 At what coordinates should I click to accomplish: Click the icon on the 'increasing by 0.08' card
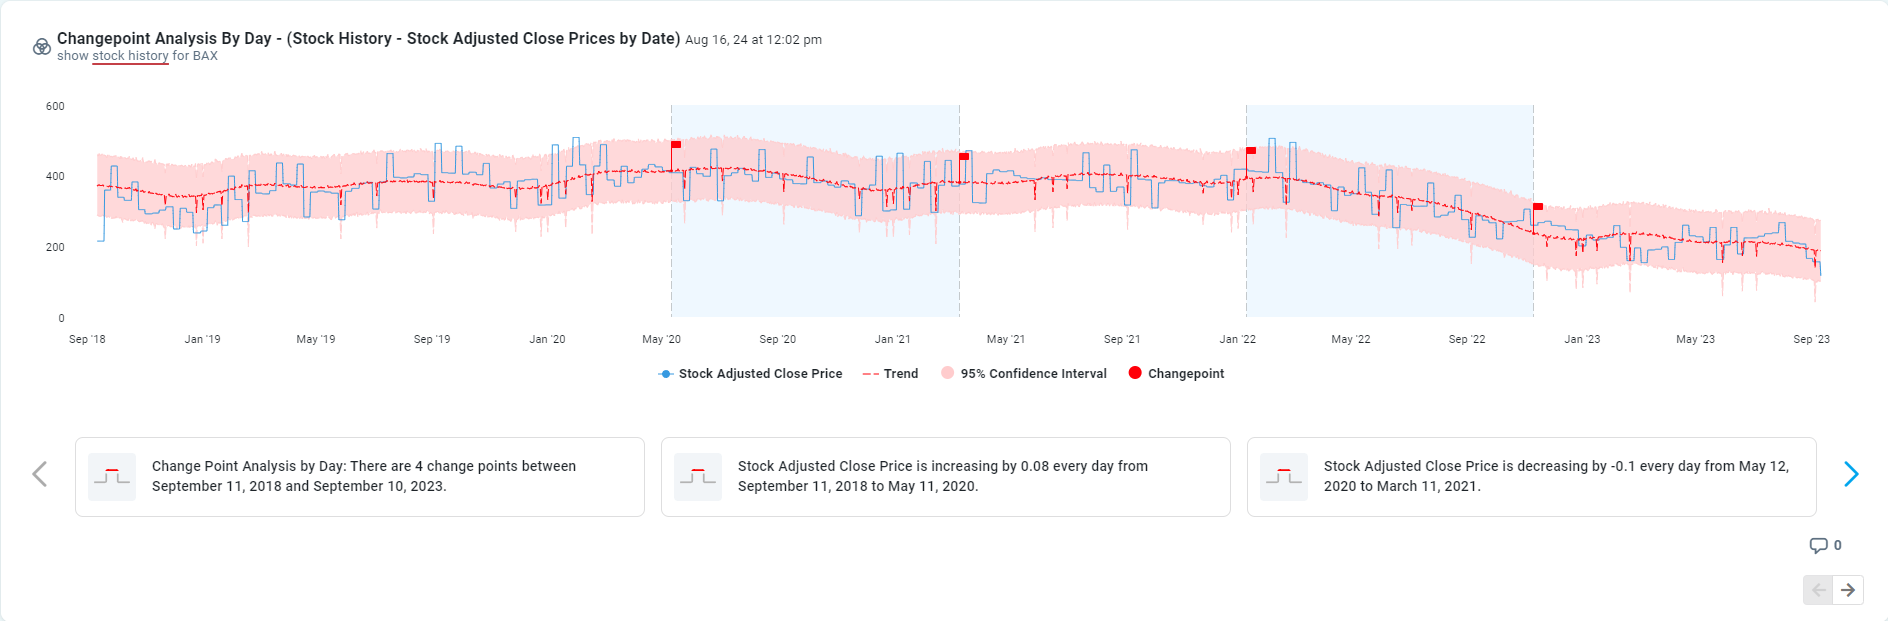pyautogui.click(x=698, y=476)
